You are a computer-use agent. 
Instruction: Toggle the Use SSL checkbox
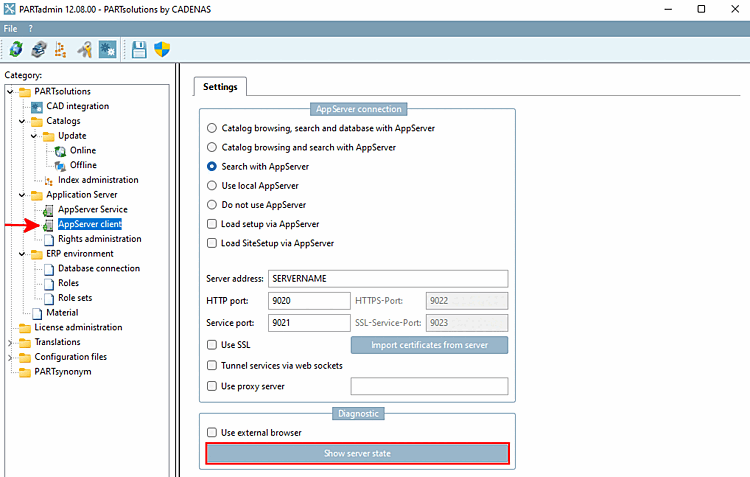(x=211, y=344)
